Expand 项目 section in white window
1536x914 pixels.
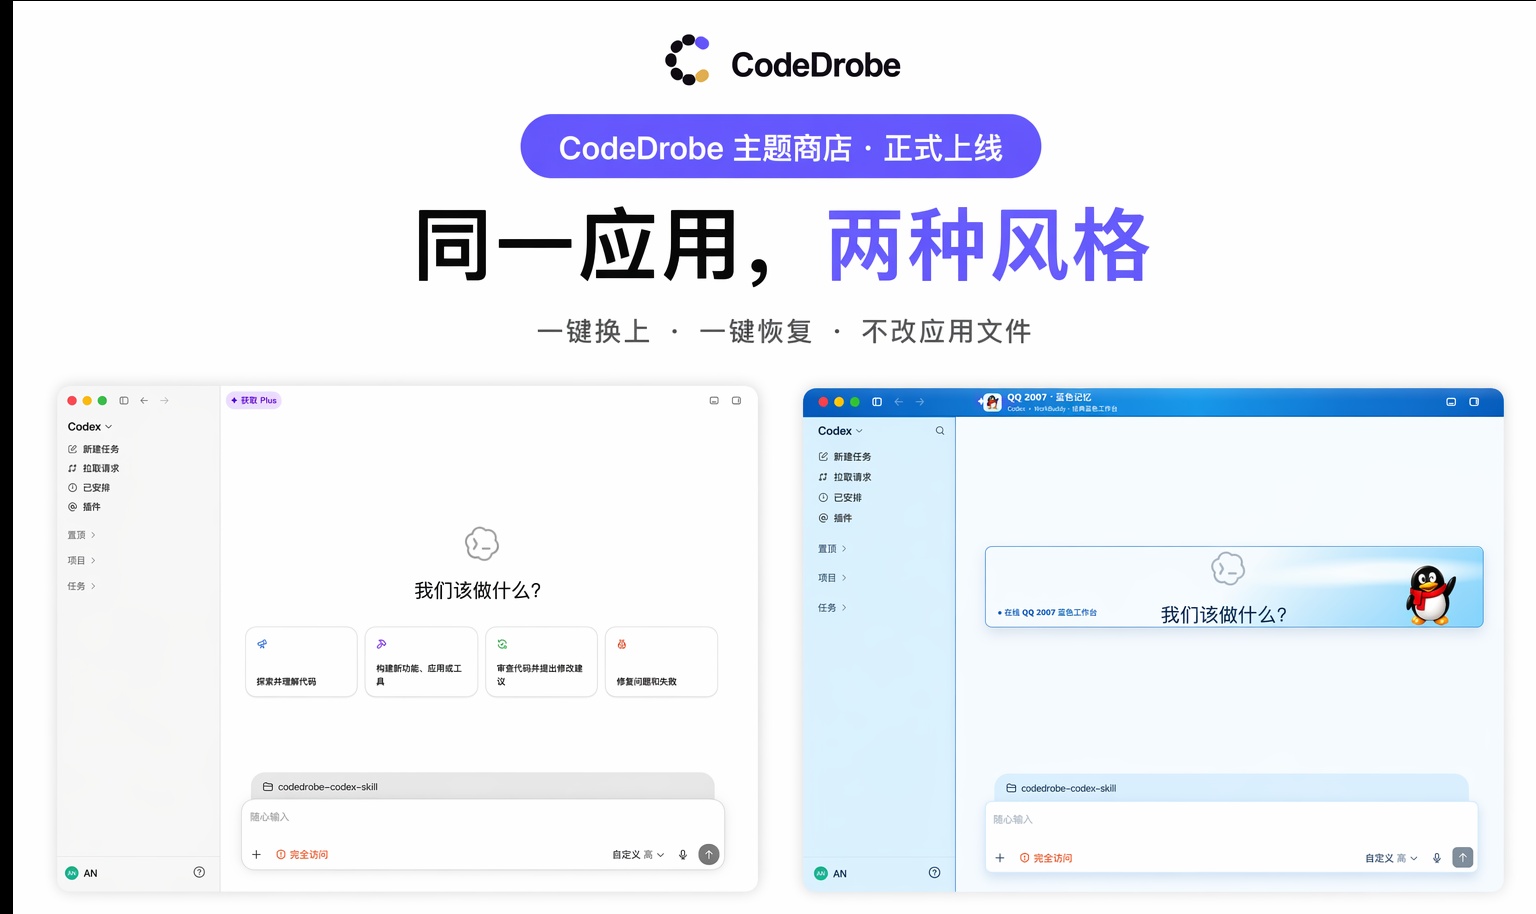[x=81, y=560]
